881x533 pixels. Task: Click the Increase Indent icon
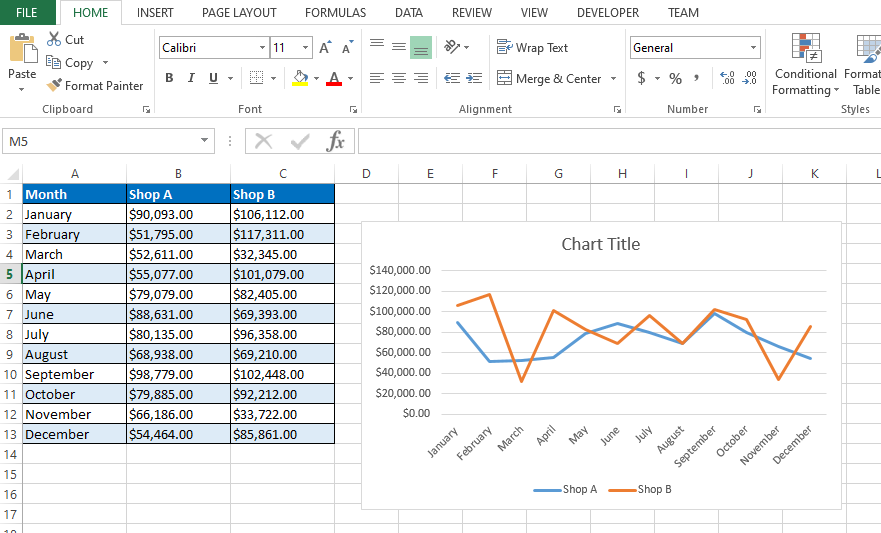475,78
